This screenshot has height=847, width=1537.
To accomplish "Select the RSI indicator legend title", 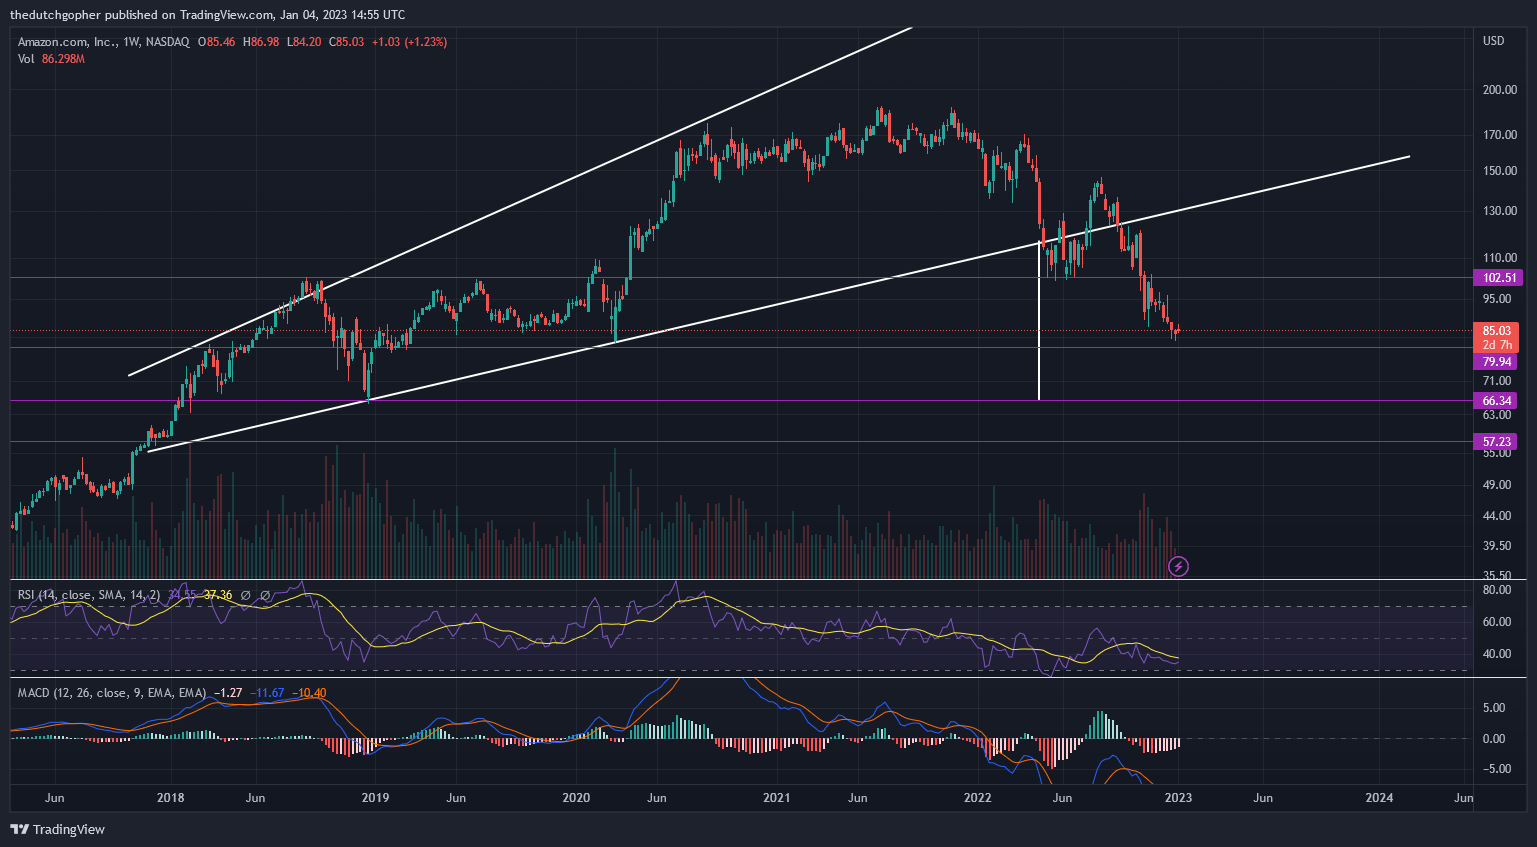I will point(89,595).
